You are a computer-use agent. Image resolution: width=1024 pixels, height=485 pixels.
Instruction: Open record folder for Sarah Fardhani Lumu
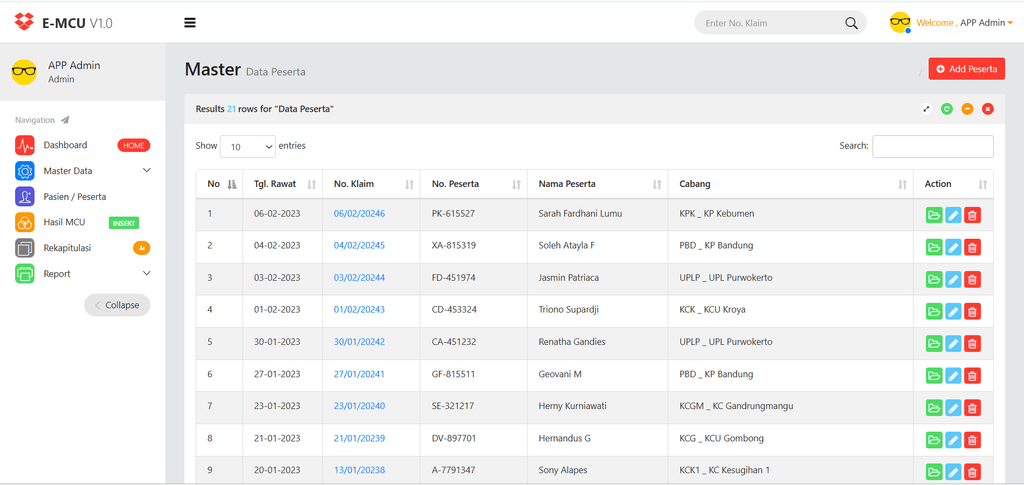click(x=934, y=215)
